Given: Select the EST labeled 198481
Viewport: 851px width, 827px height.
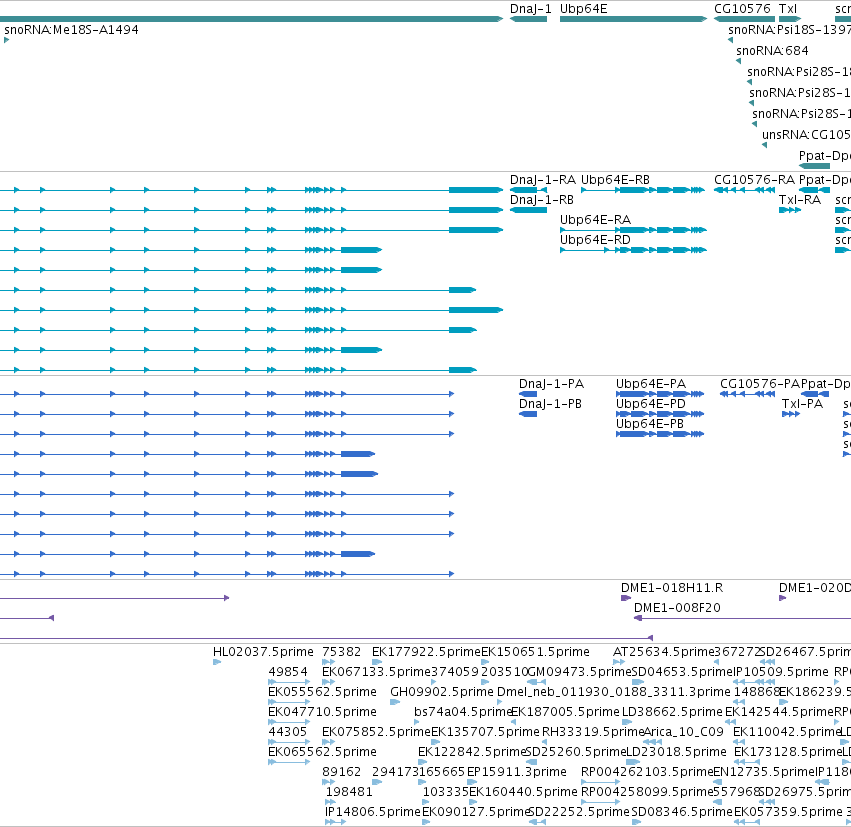Looking at the screenshot, I should (349, 792).
